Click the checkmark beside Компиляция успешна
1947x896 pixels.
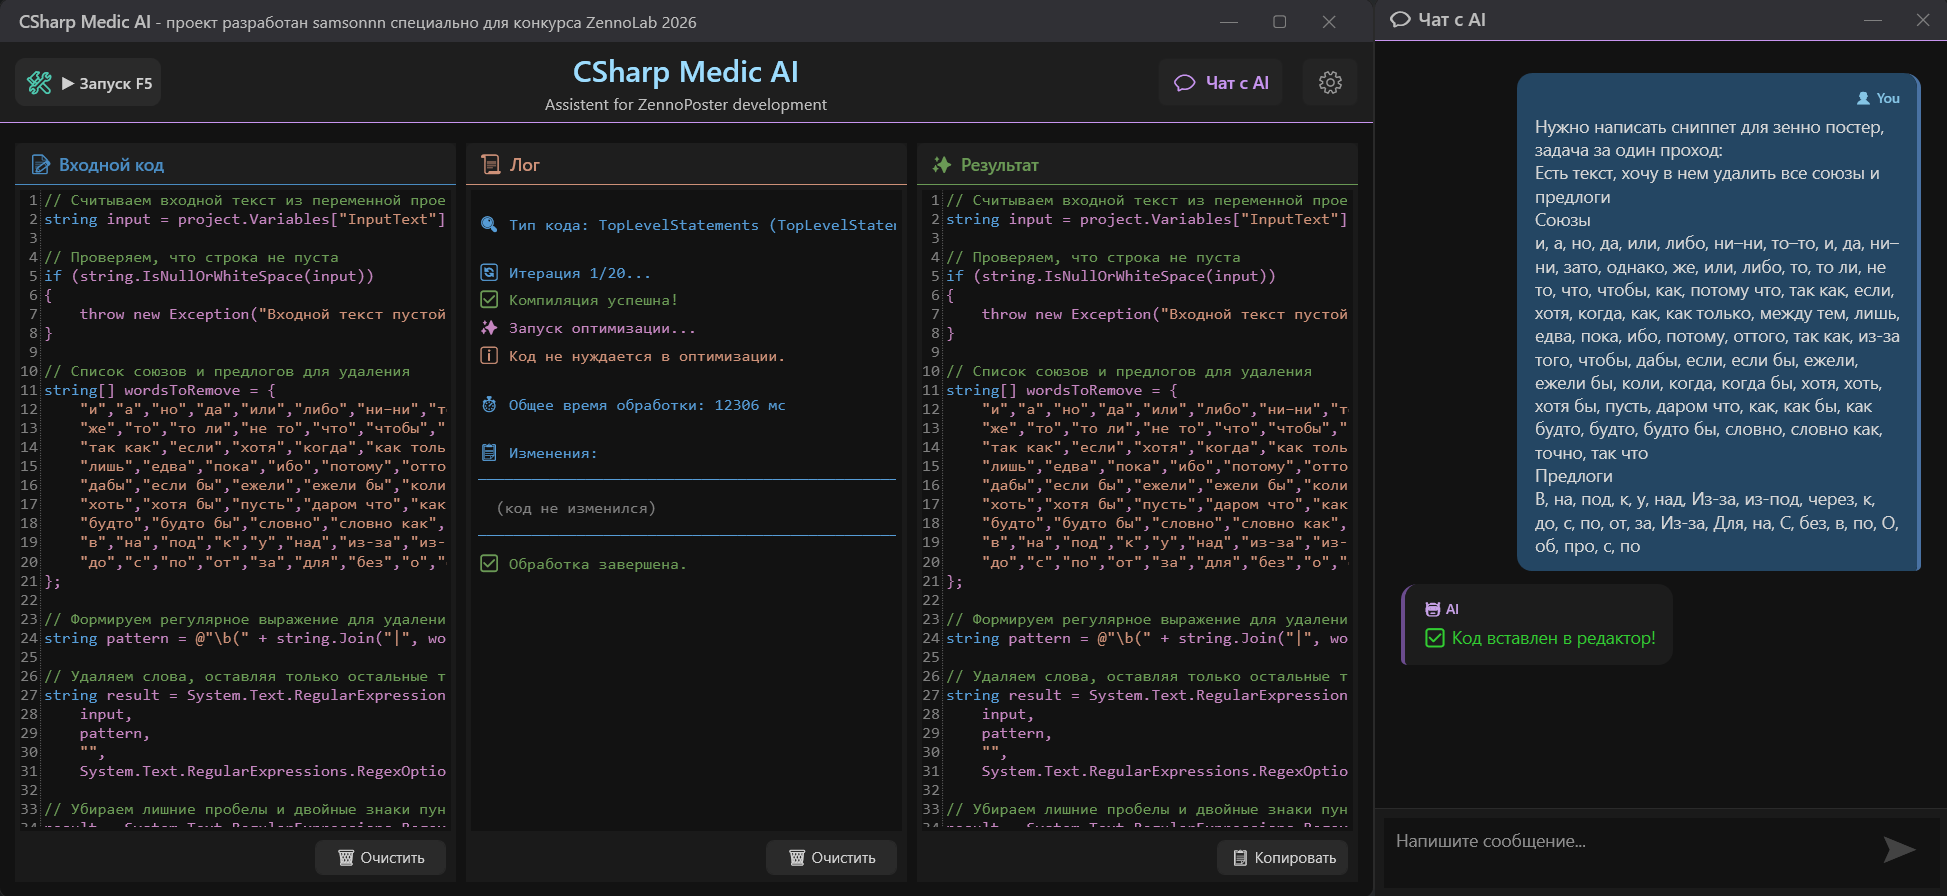pos(489,300)
